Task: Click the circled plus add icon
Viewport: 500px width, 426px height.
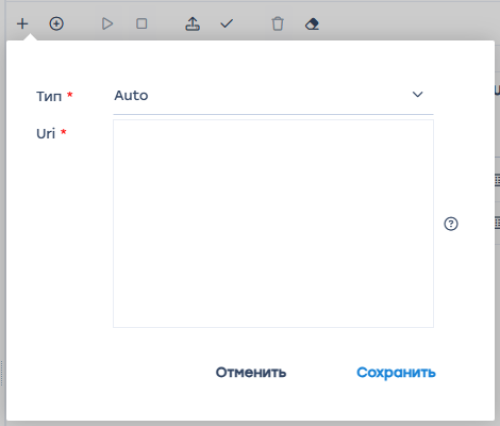Action: point(56,24)
